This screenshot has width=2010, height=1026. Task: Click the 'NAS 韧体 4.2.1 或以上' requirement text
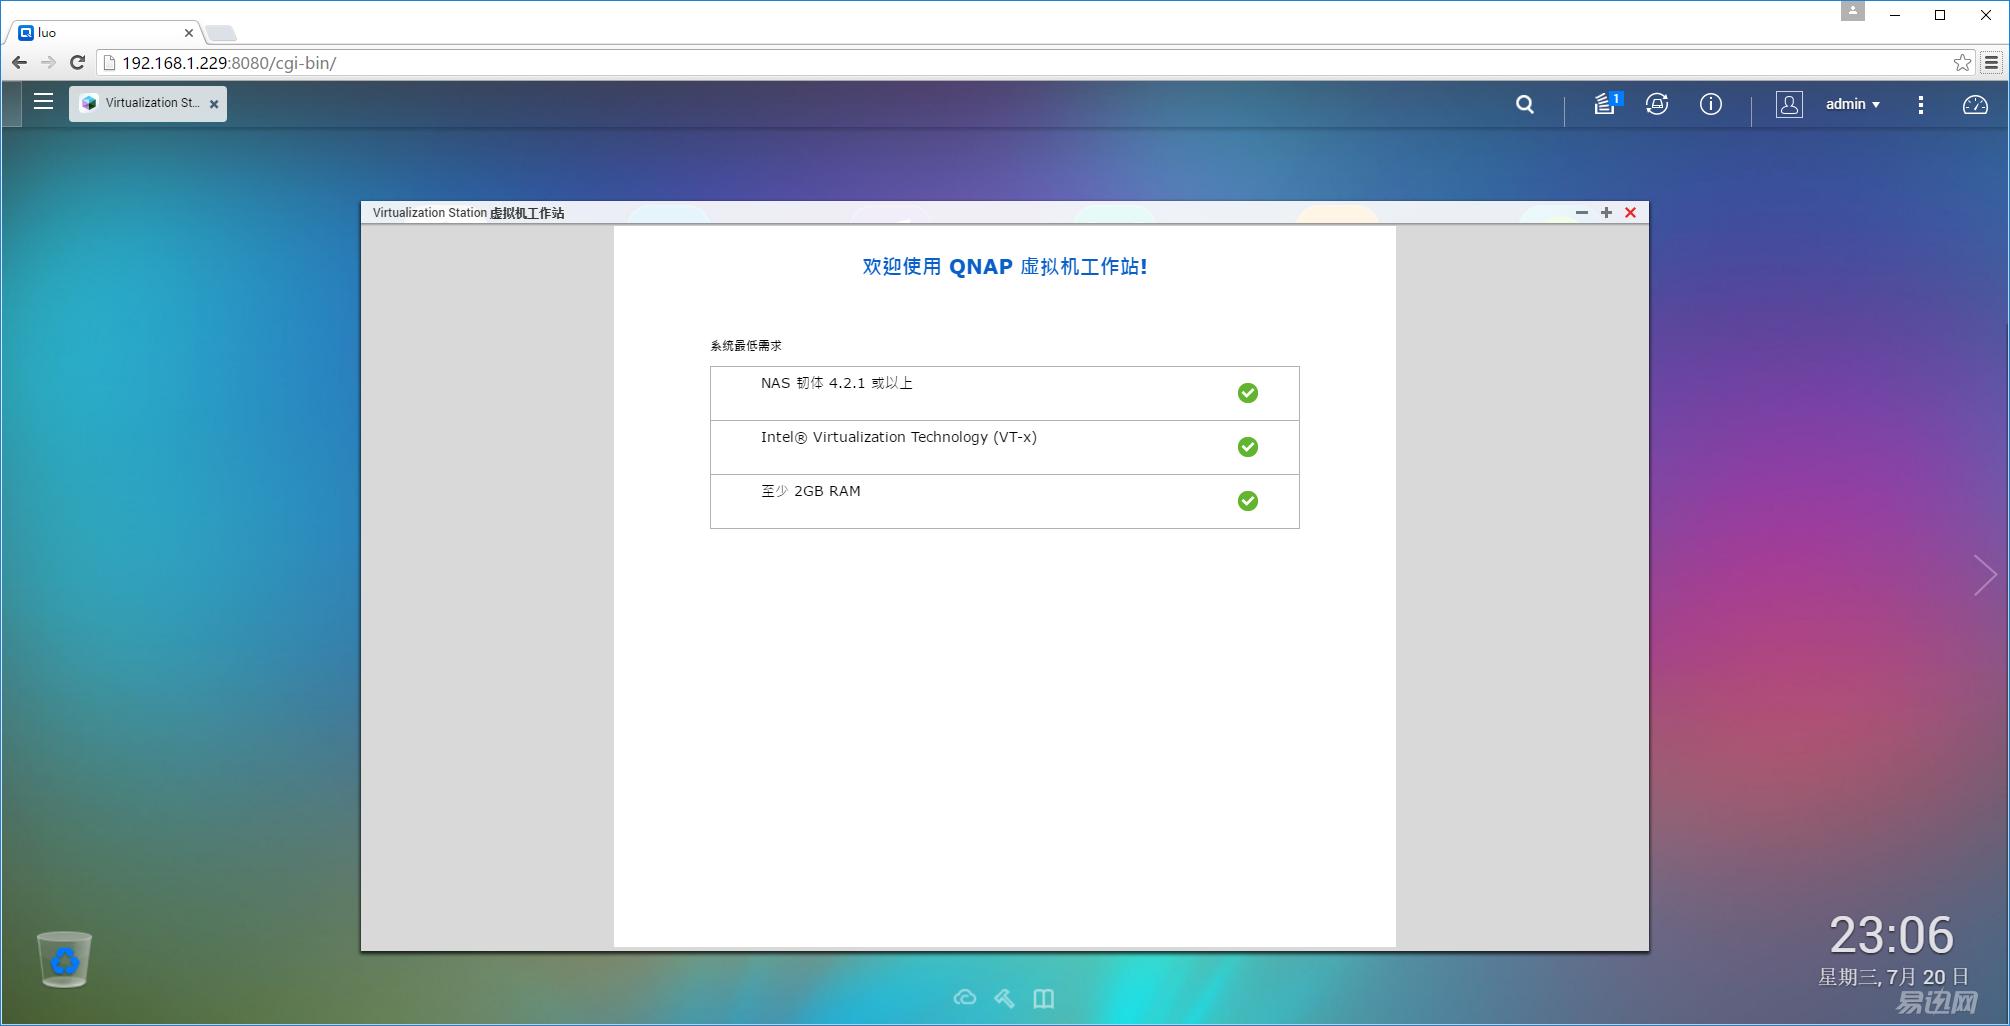tap(837, 383)
